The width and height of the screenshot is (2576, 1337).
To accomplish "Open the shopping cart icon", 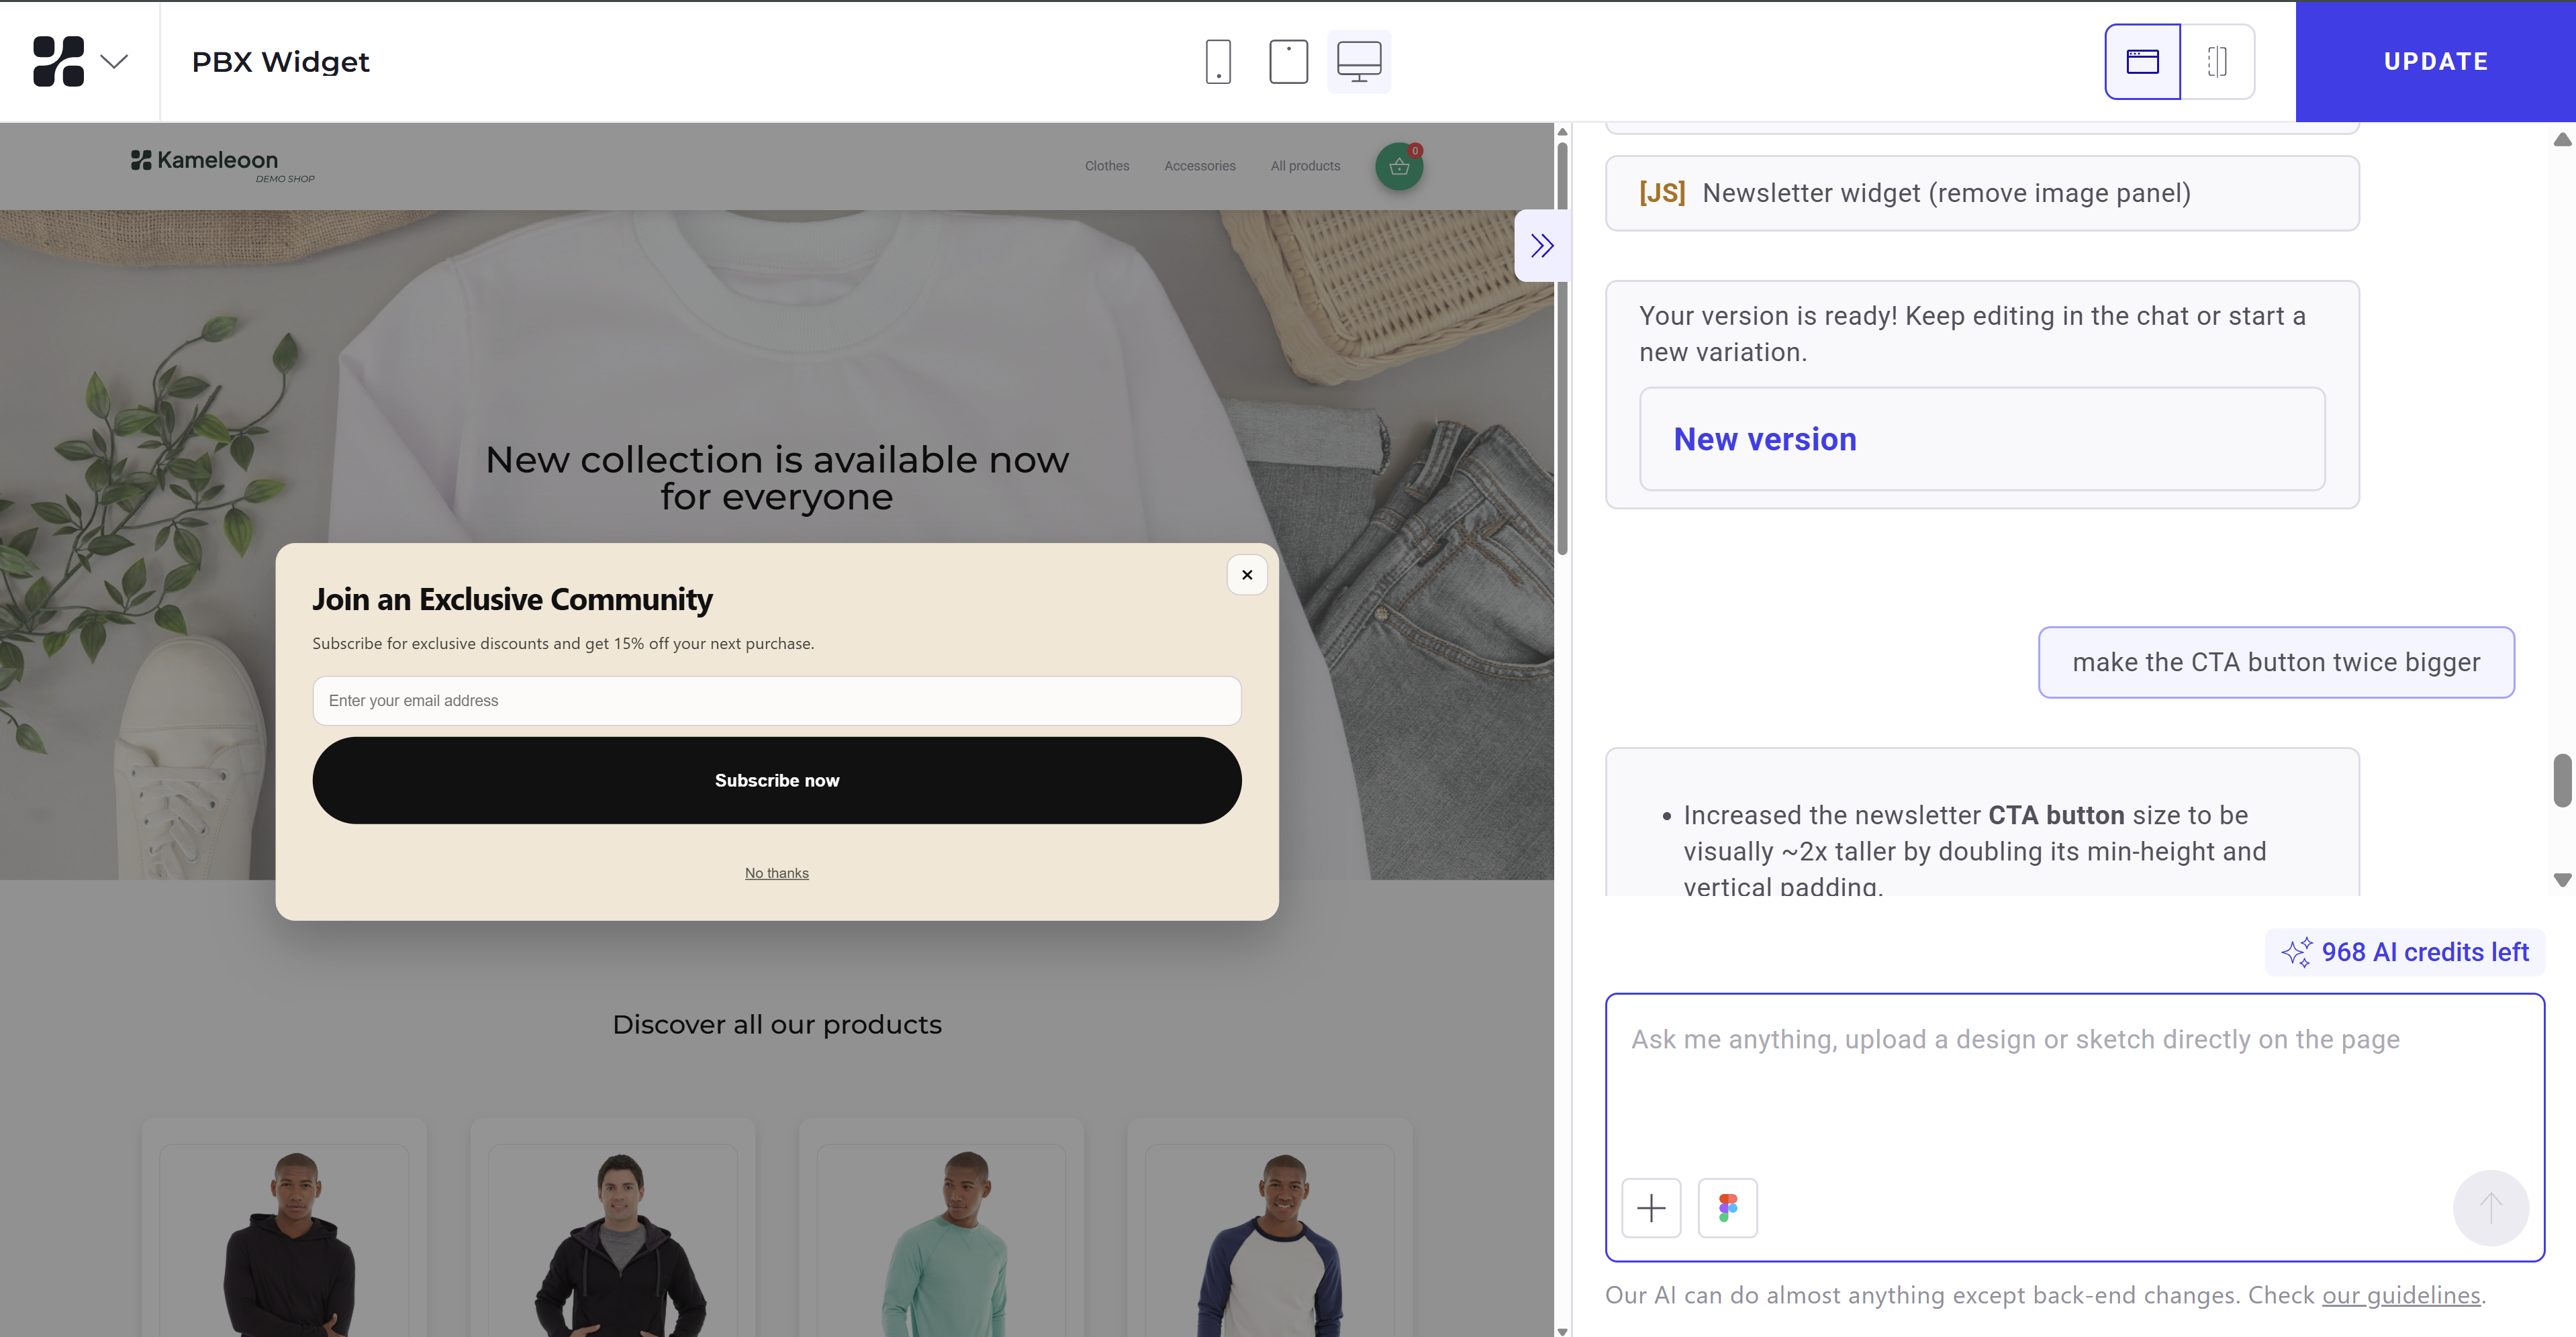I will tap(1399, 166).
